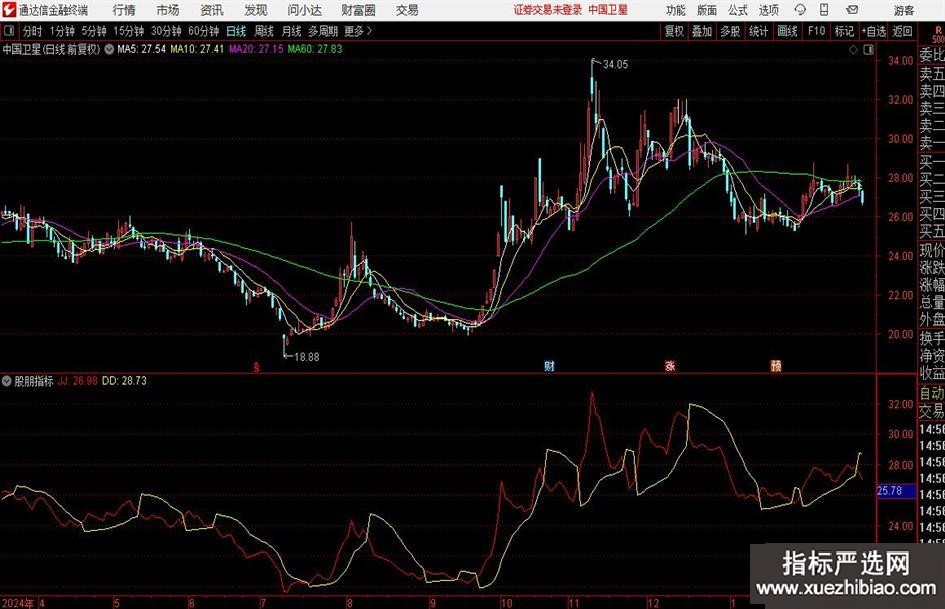This screenshot has height=609, width=945.
Task: Click the 游客 guest account label
Action: tap(903, 10)
